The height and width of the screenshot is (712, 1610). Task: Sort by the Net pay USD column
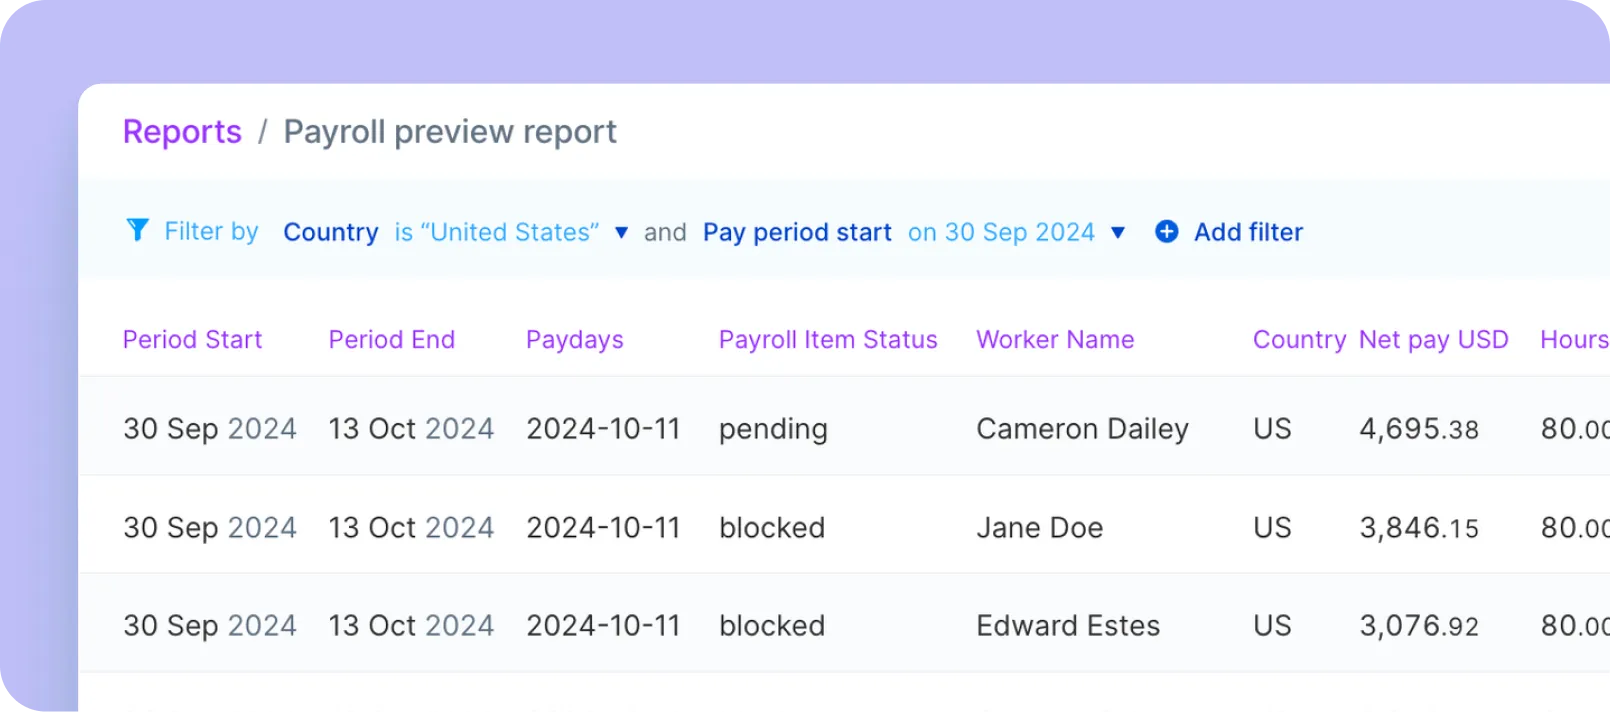1433,339
